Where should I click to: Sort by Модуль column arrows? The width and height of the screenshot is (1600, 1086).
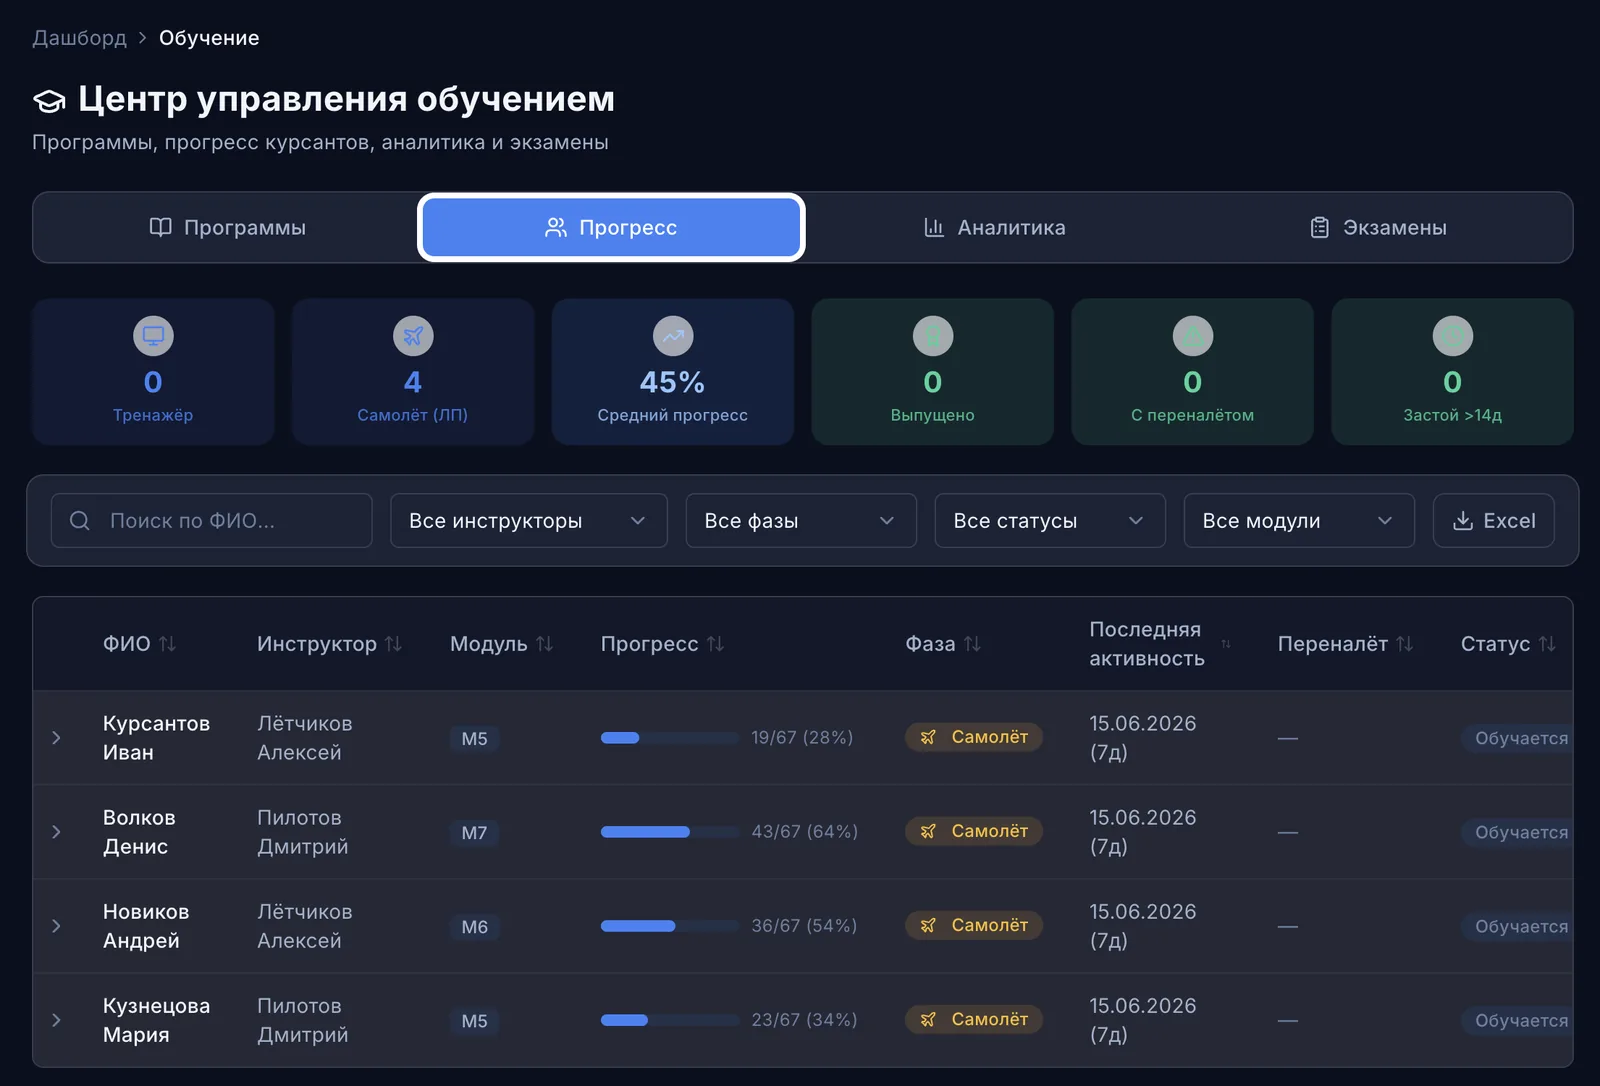tap(544, 644)
